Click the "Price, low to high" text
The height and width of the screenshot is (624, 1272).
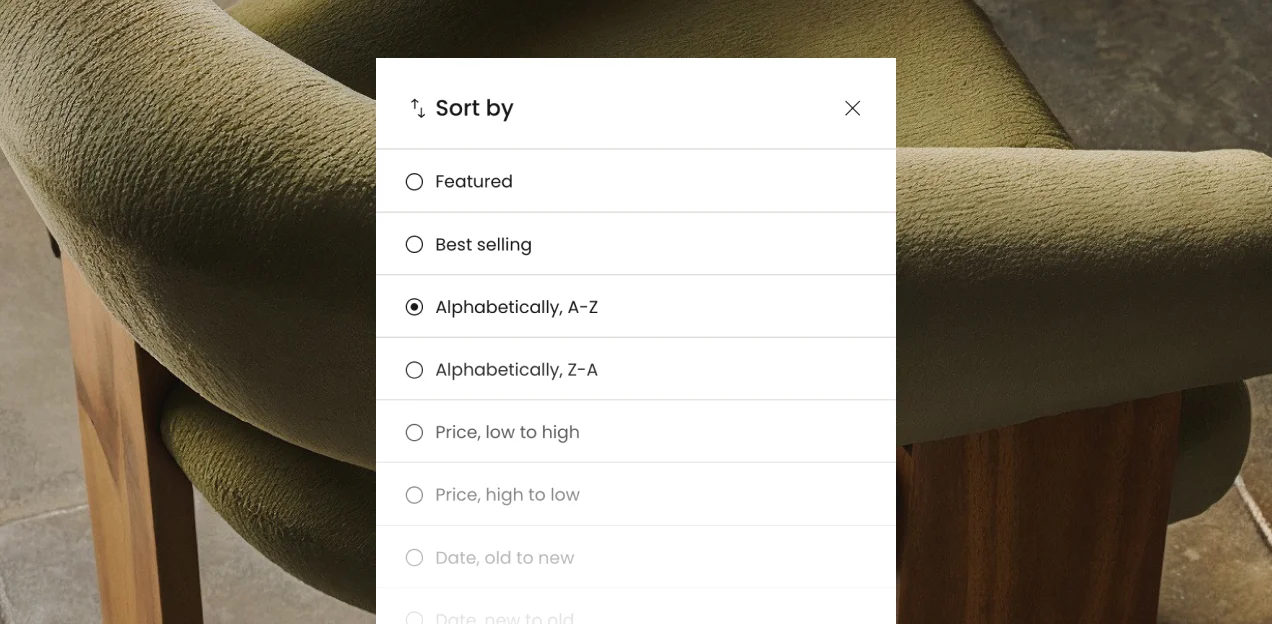click(507, 433)
